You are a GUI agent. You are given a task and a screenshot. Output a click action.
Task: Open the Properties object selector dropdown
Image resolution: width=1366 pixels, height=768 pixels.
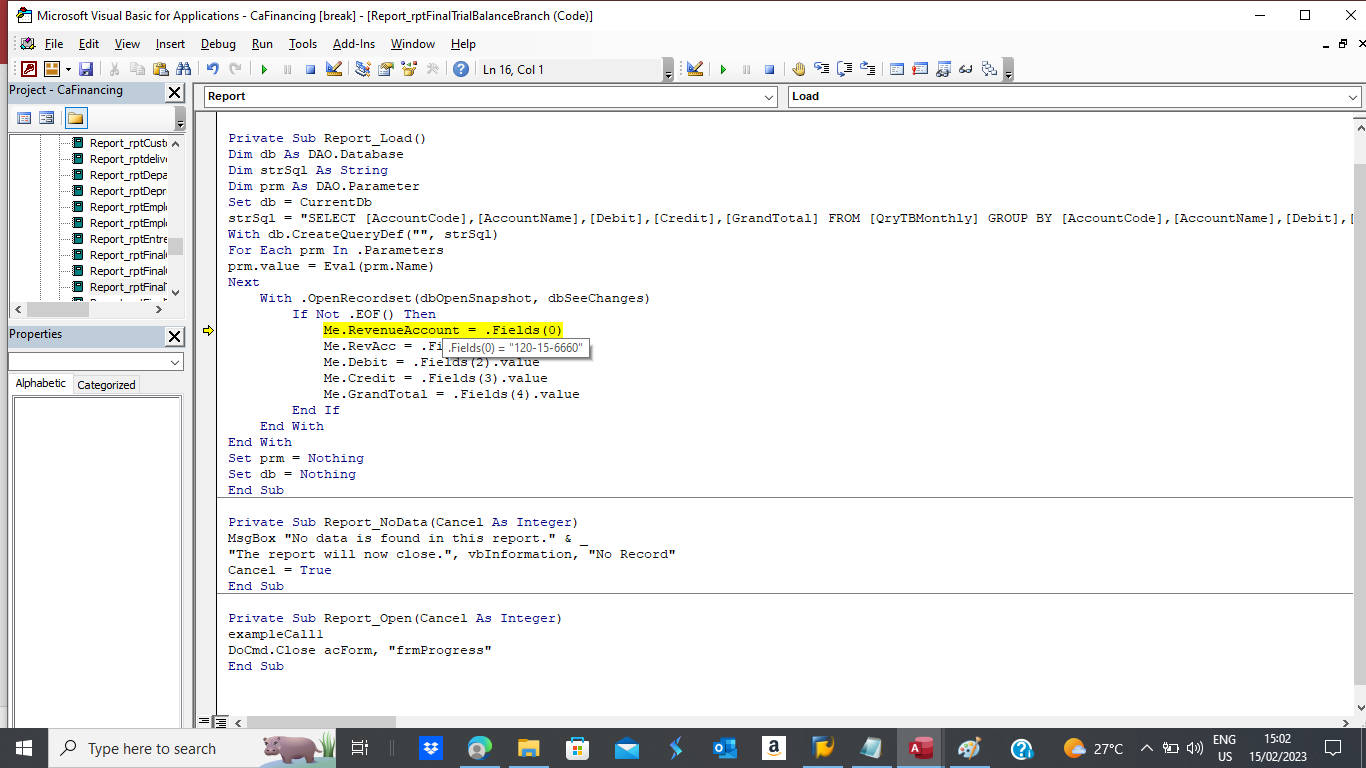[x=175, y=362]
